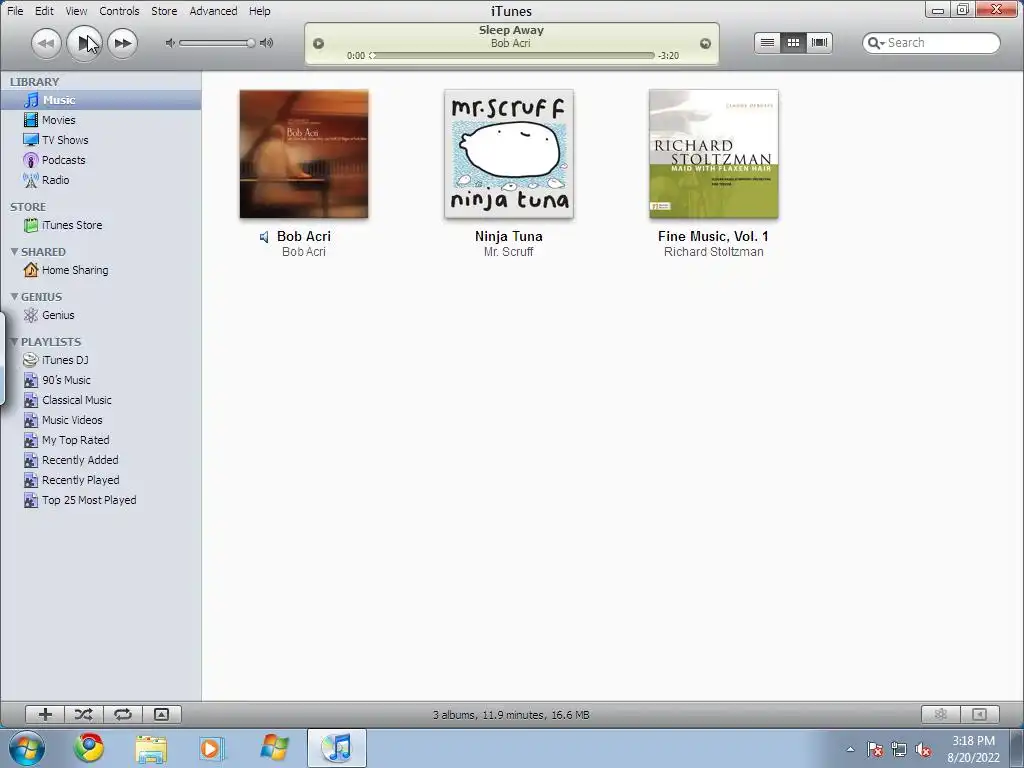The image size is (1024, 768).
Task: Click the low volume speaker icon
Action: coord(170,43)
